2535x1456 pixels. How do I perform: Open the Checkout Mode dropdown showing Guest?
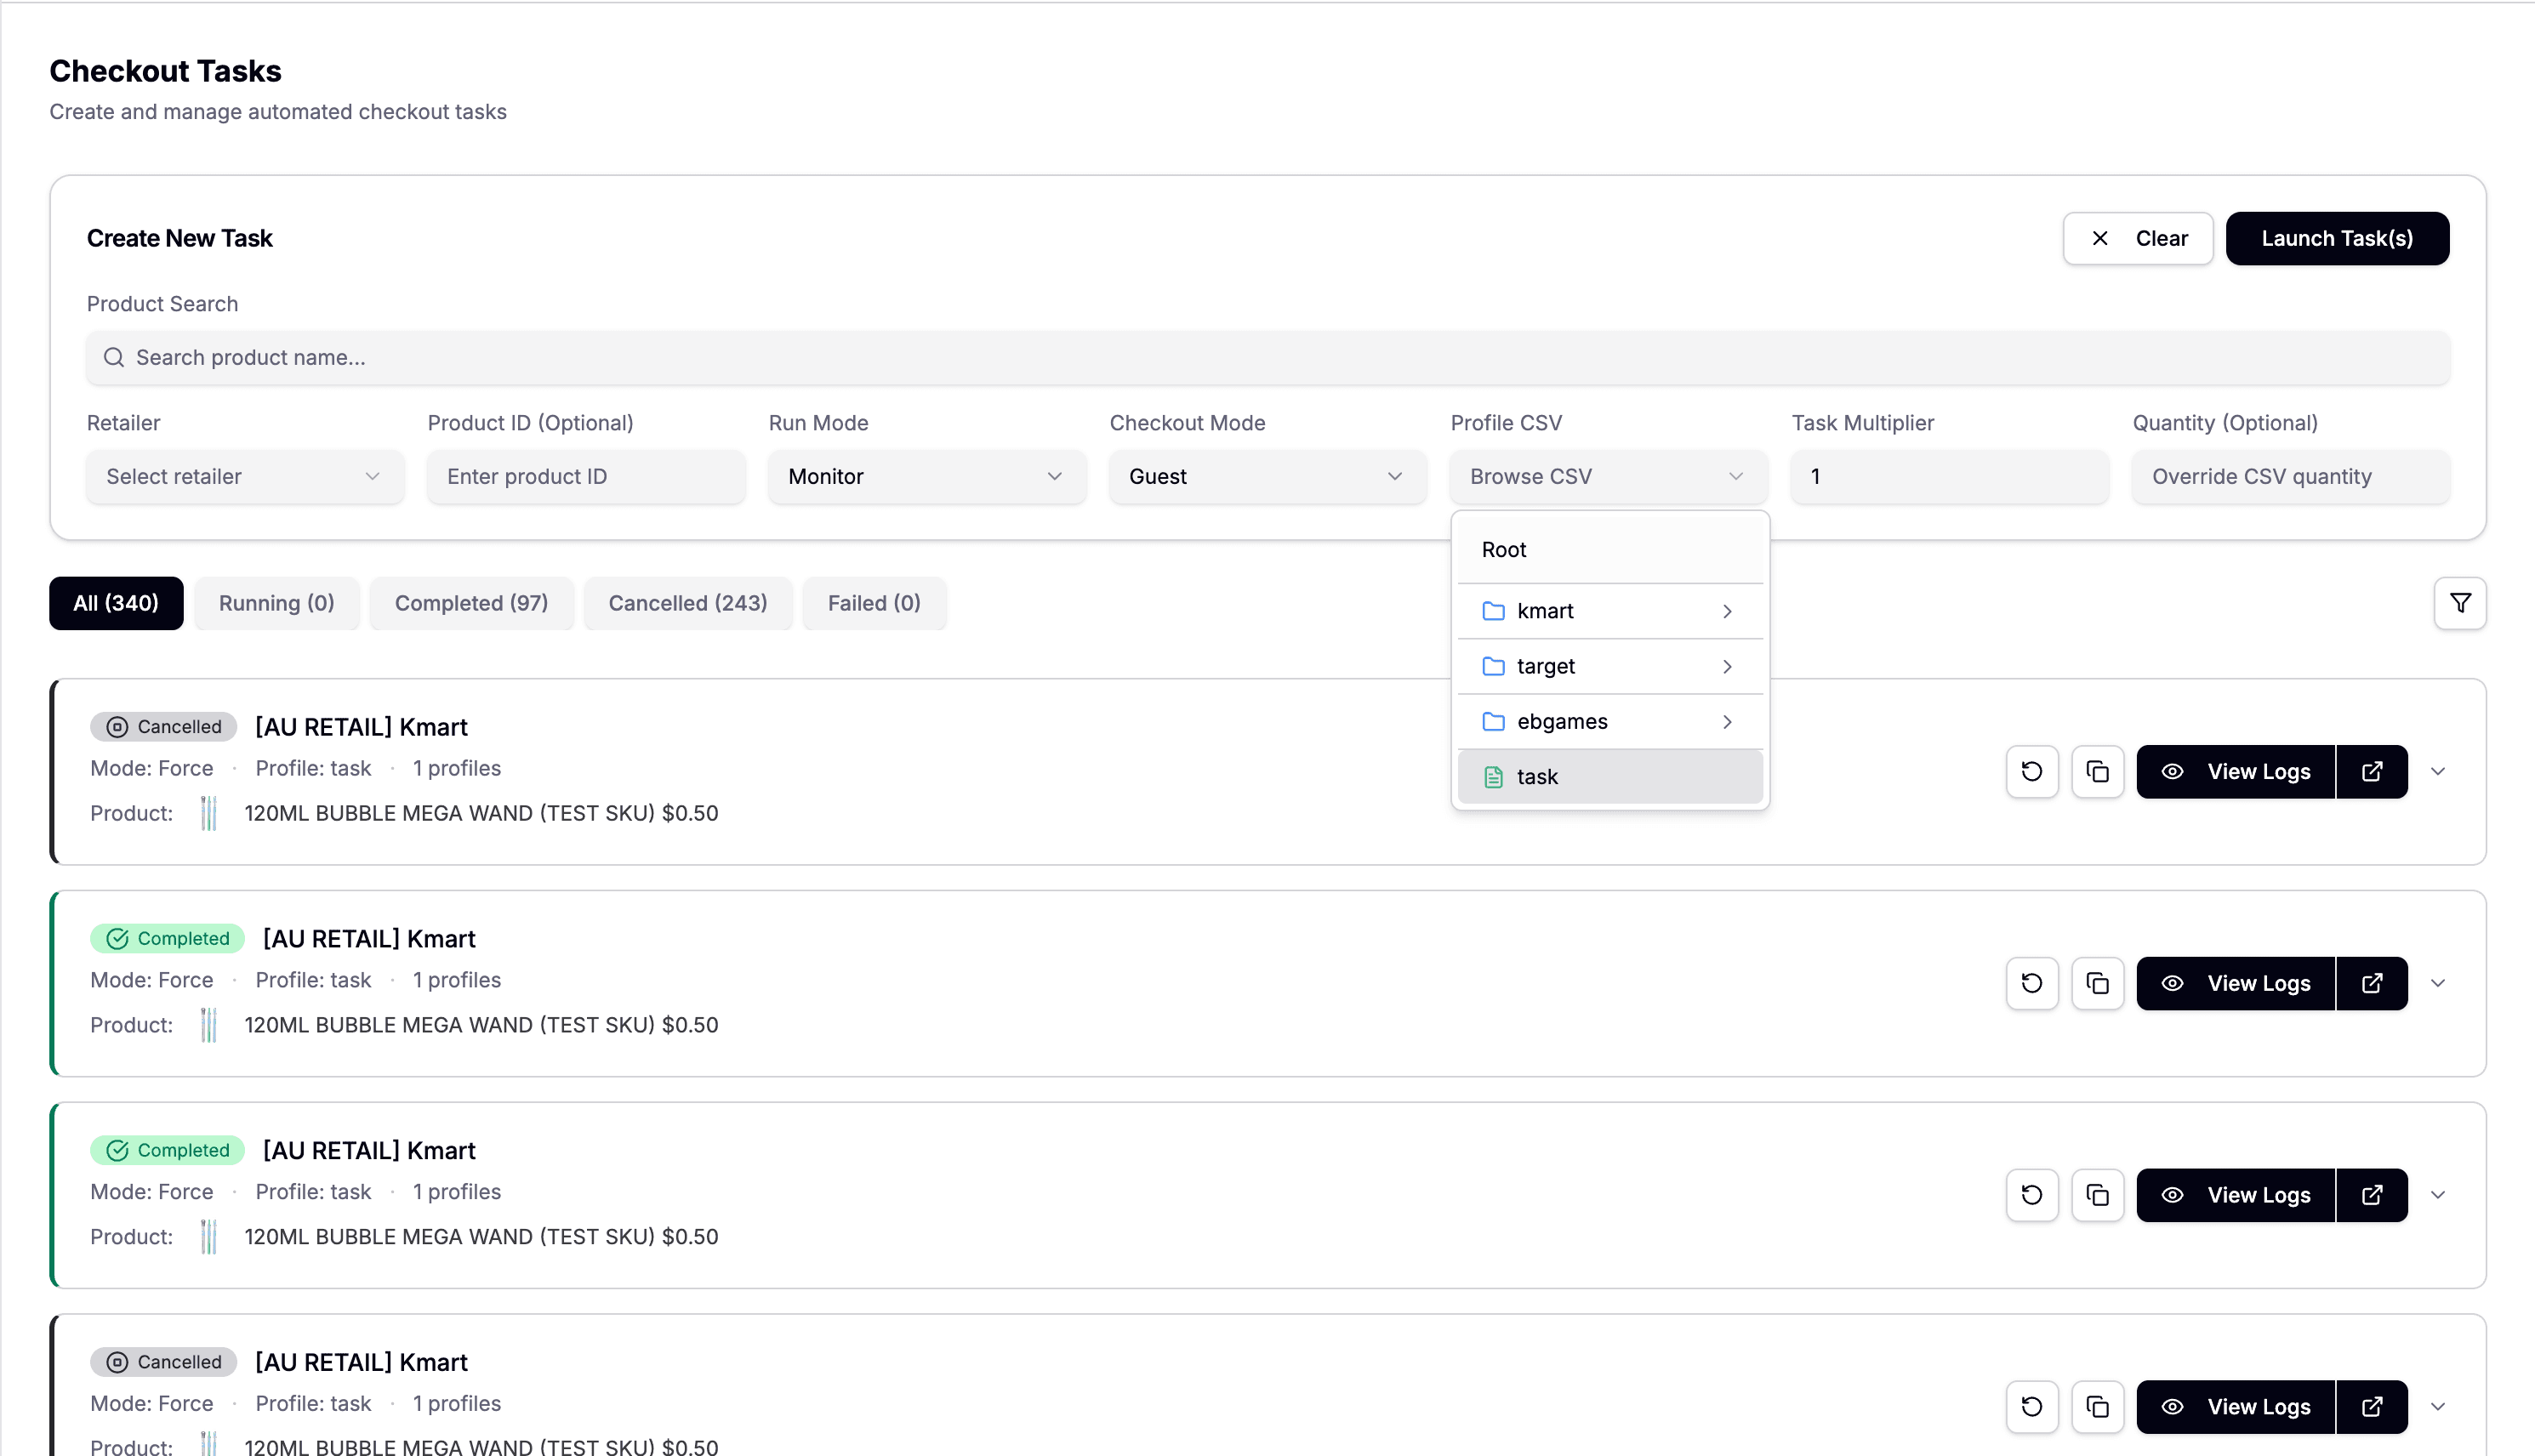[1267, 477]
